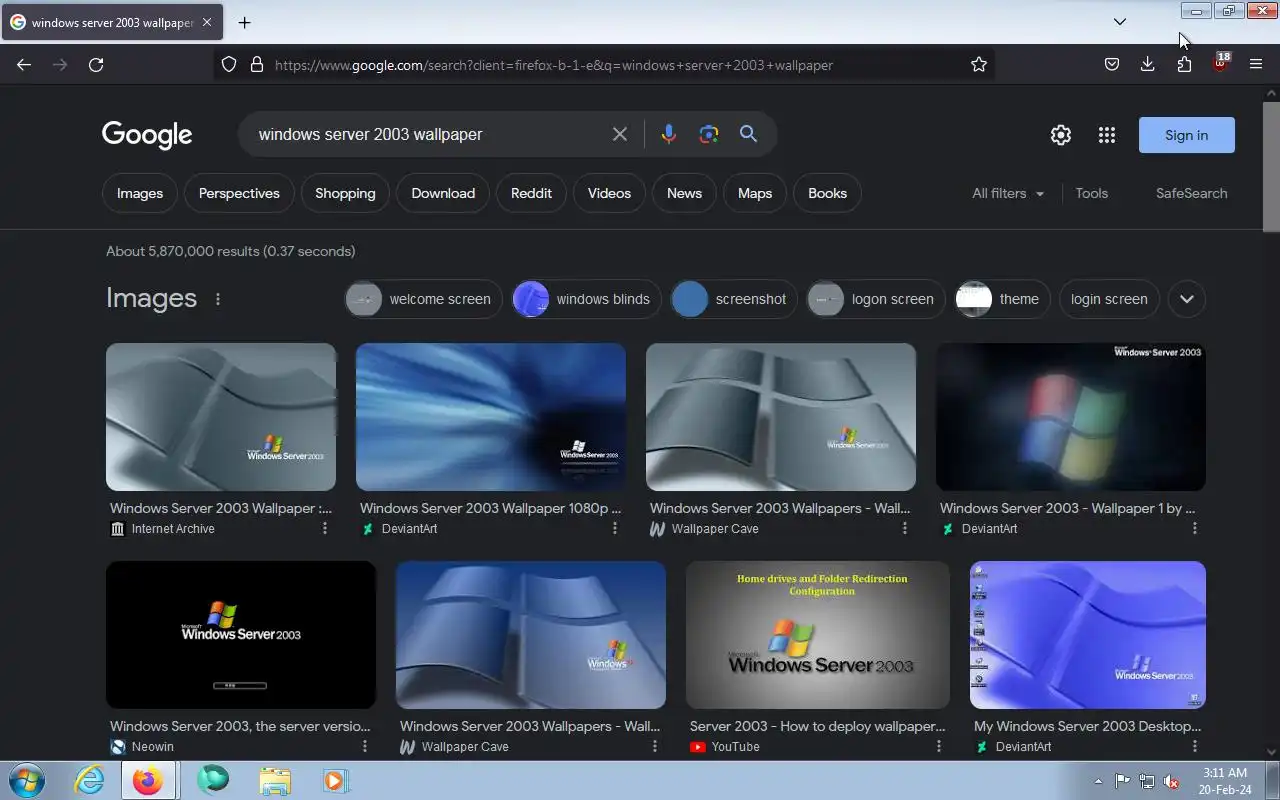Open the Extensions puzzle icon

pyautogui.click(x=1184, y=64)
